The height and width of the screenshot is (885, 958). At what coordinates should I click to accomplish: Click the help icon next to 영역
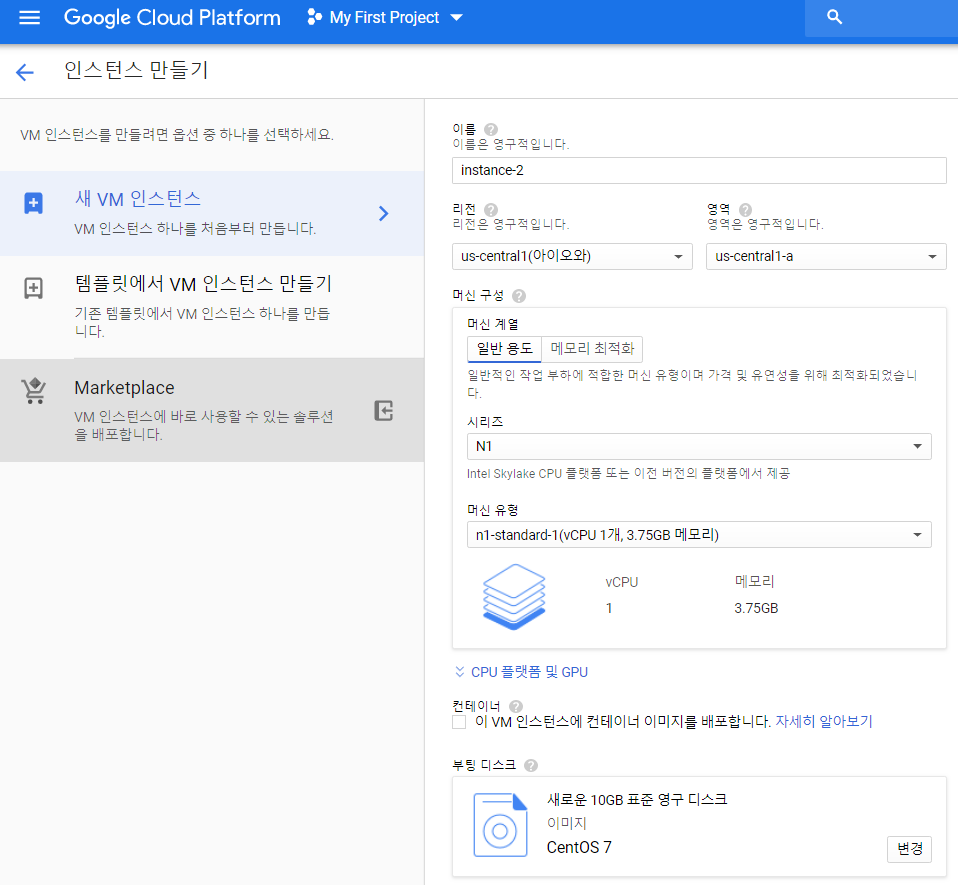click(x=745, y=209)
